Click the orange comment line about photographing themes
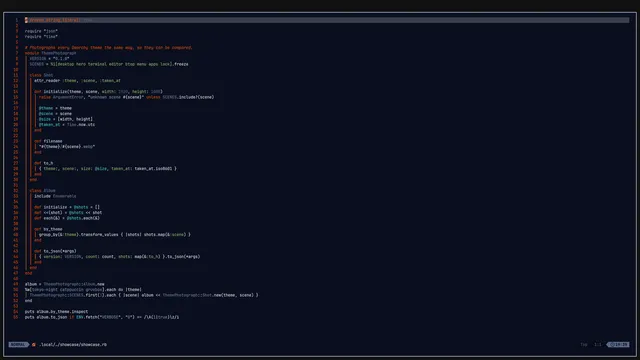640x360 pixels. pos(109,47)
